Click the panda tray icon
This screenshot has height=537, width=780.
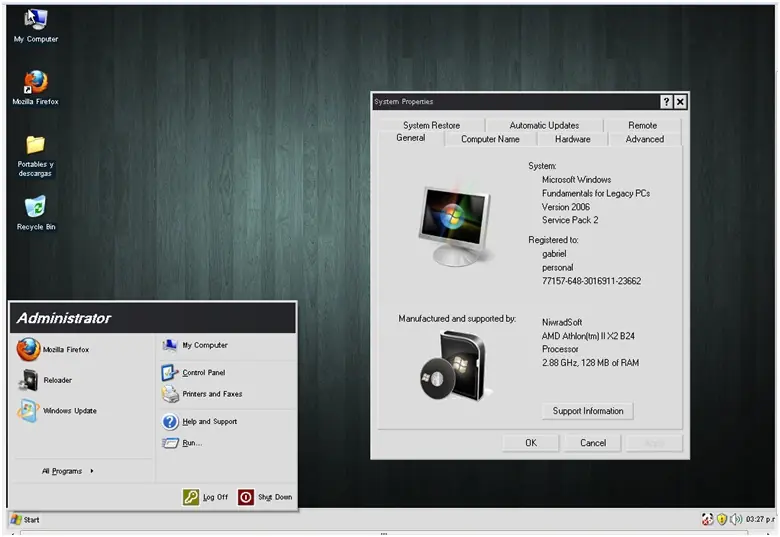coord(707,520)
